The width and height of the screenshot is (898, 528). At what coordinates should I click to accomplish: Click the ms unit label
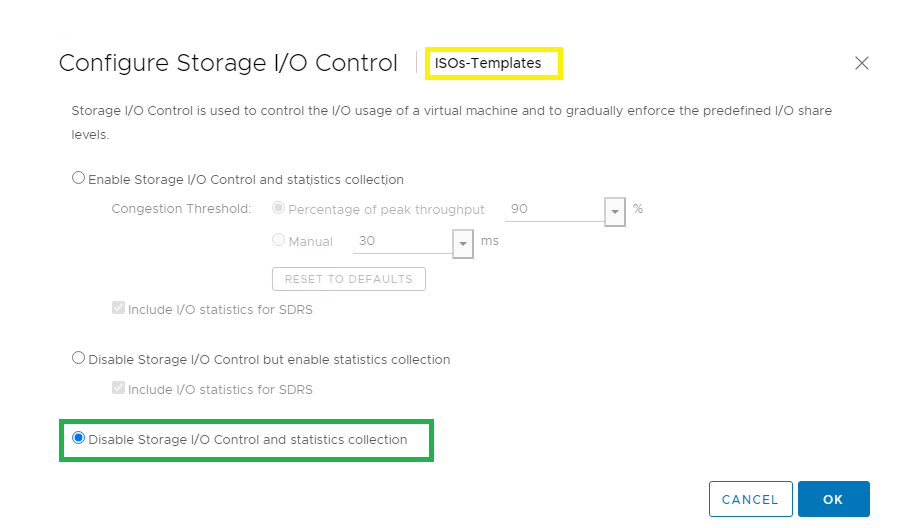[x=490, y=241]
